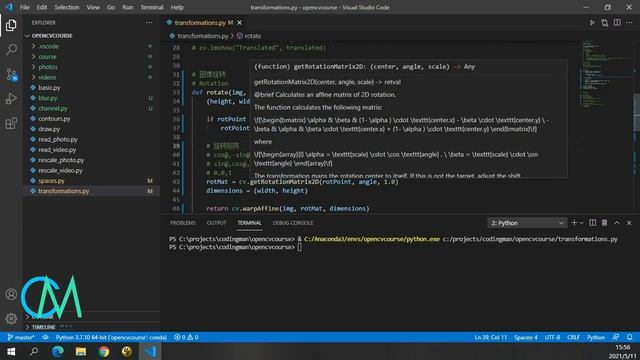Viewport: 640px width, 360px height.
Task: Close the terminal panel
Action: [629, 223]
